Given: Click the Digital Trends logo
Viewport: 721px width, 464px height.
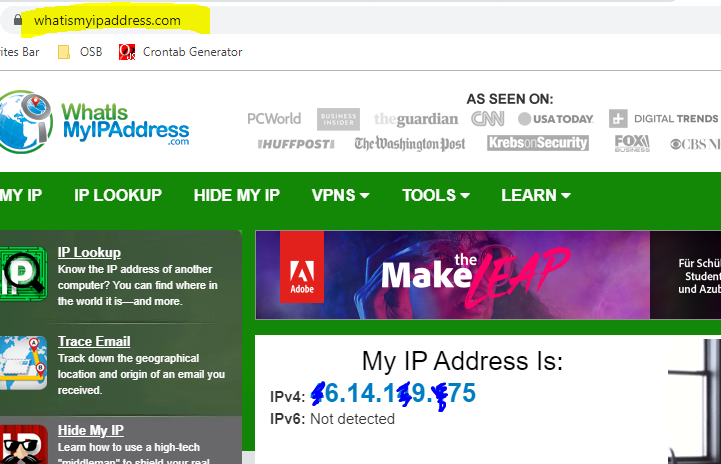Looking at the screenshot, I should click(664, 119).
